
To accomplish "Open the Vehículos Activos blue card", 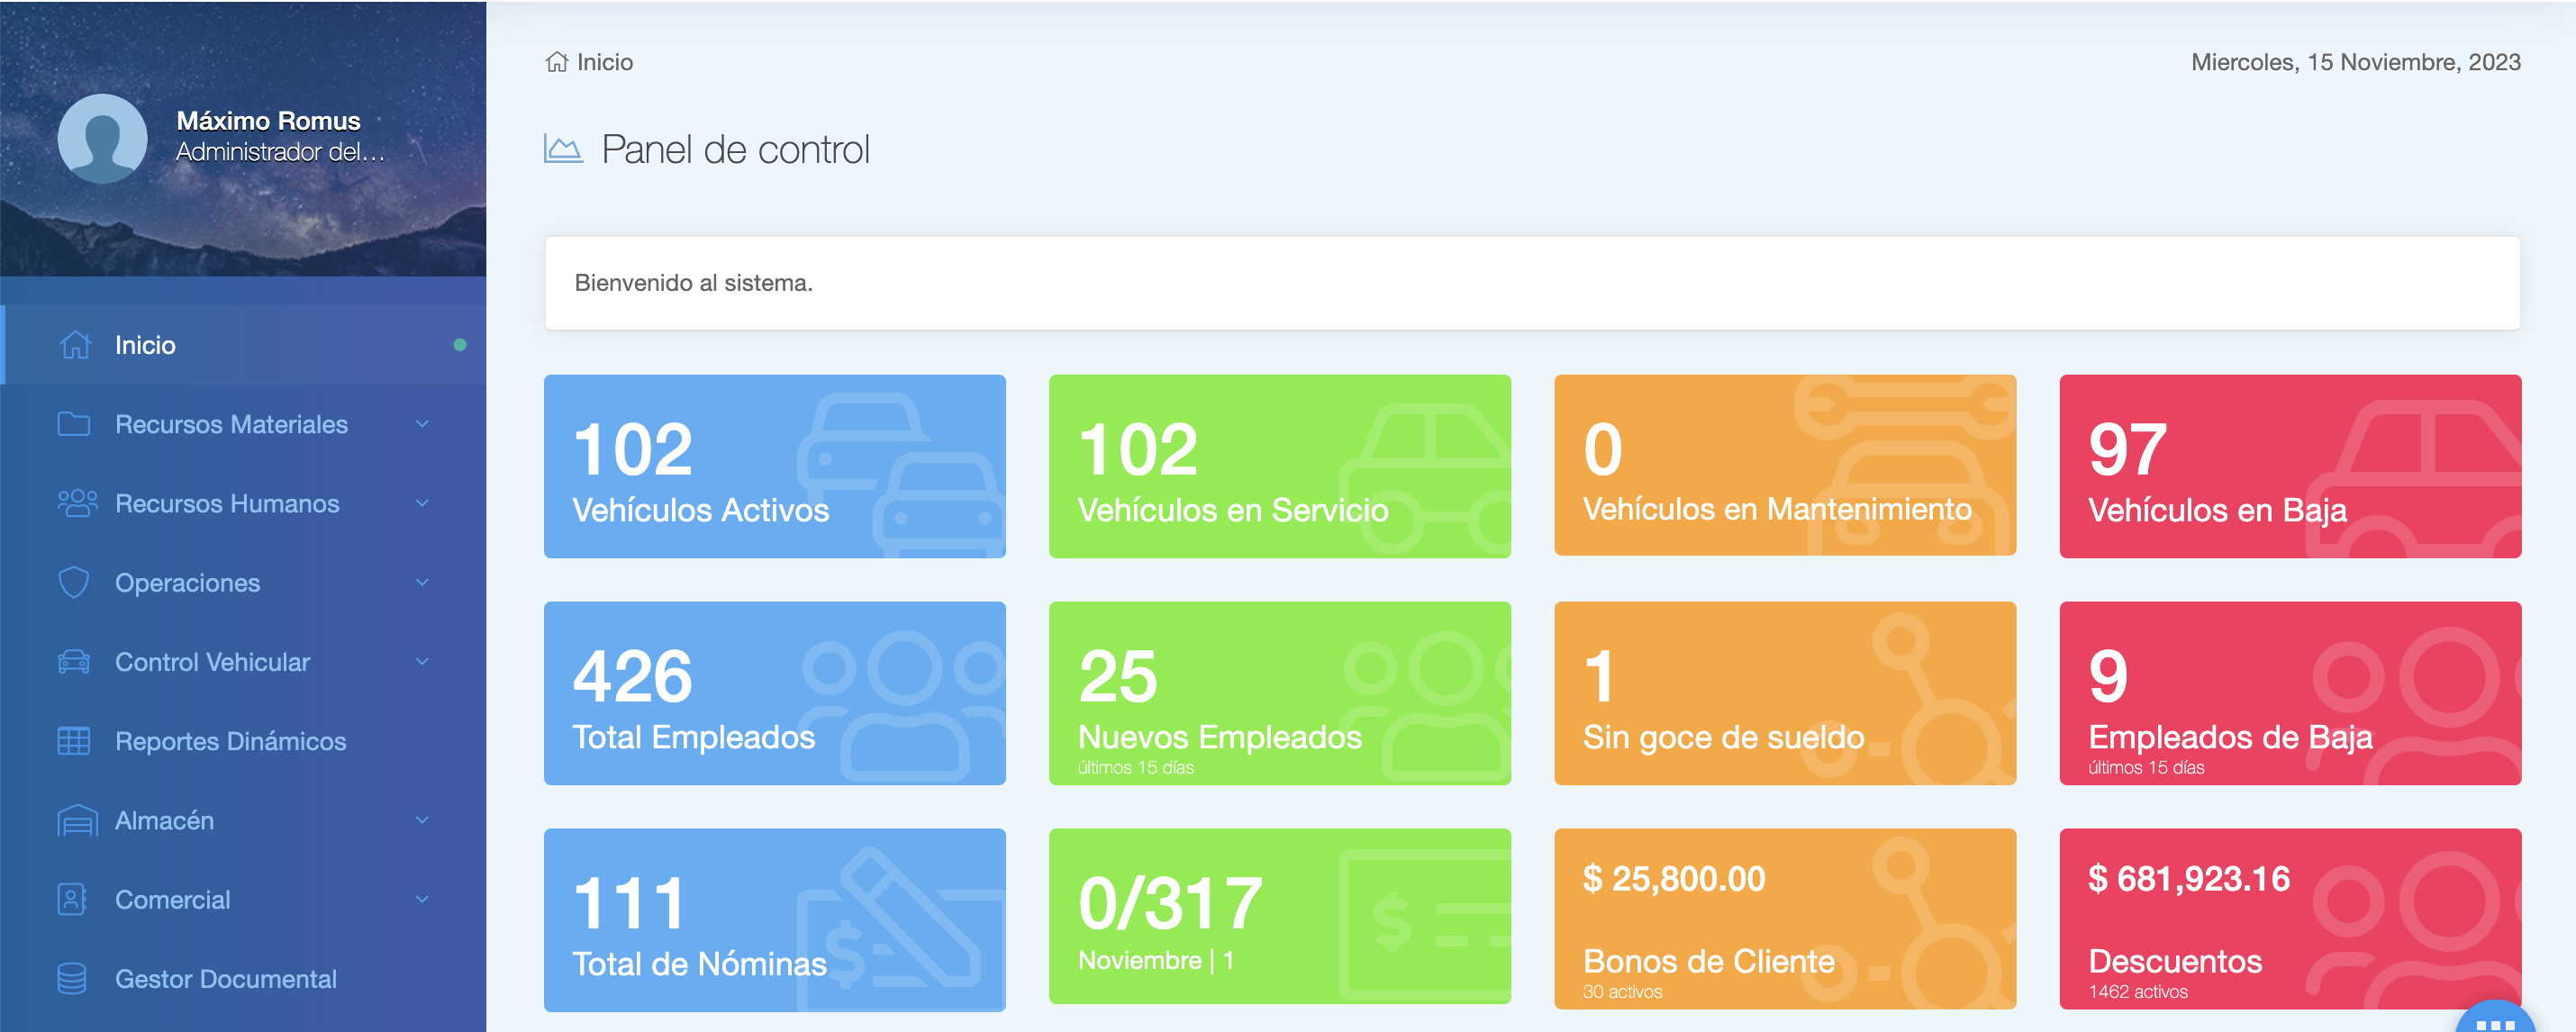I will click(774, 466).
